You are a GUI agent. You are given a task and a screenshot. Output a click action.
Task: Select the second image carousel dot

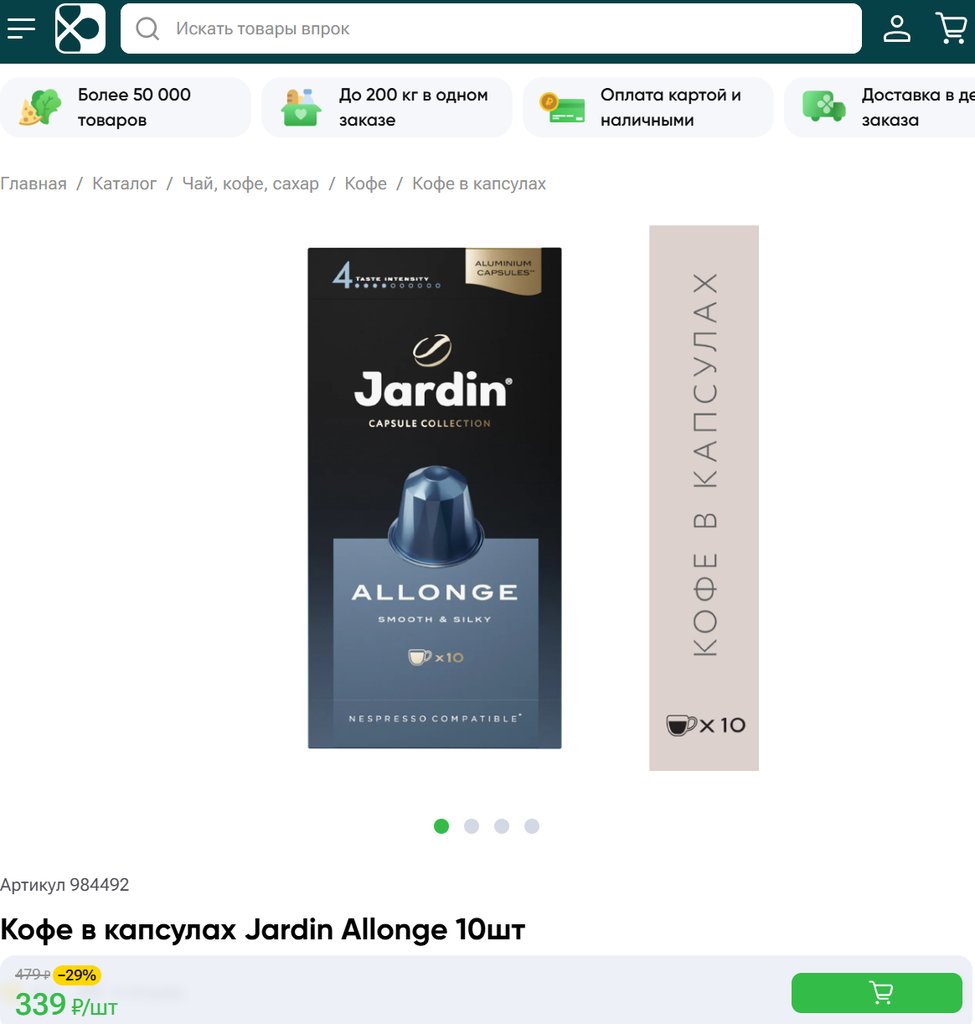pos(472,826)
